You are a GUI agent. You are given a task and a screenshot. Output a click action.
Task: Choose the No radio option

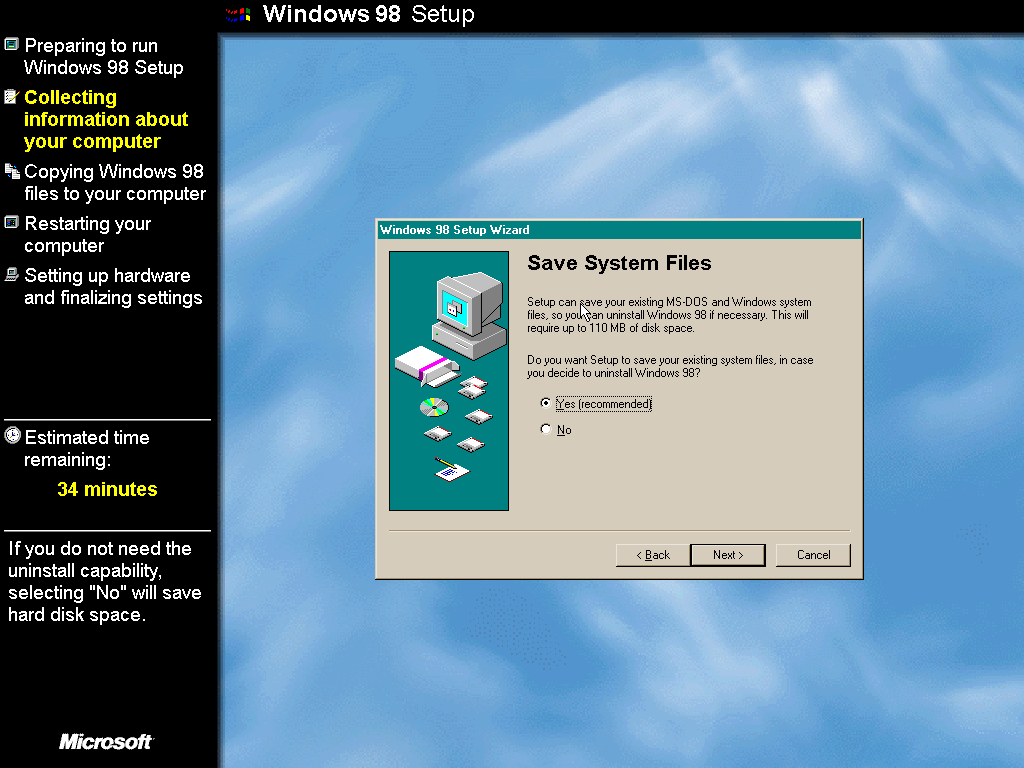coord(545,429)
